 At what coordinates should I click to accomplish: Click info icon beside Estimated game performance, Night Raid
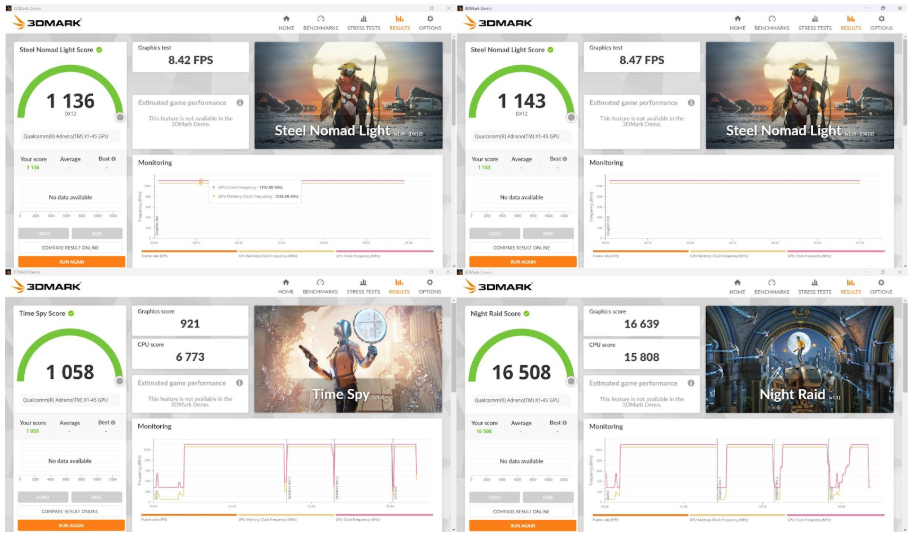(691, 383)
